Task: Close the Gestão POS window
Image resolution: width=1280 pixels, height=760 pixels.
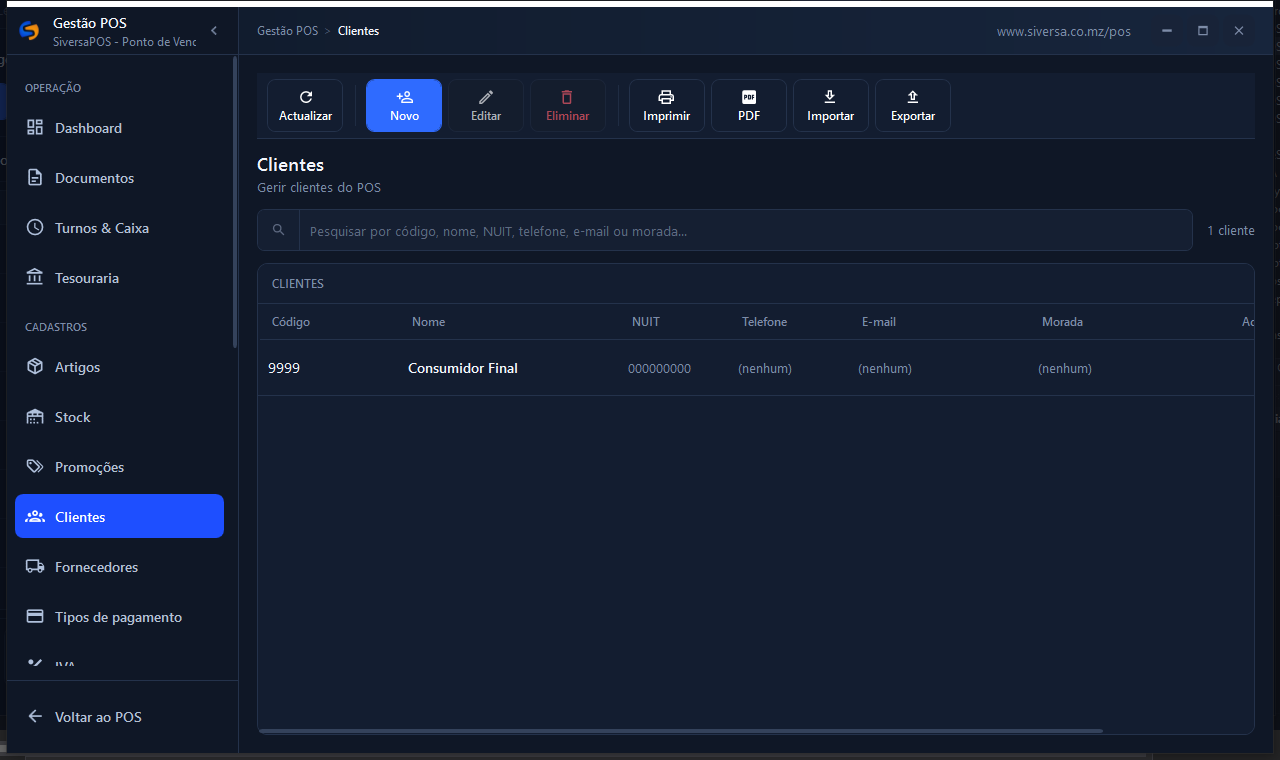Action: (x=1239, y=31)
